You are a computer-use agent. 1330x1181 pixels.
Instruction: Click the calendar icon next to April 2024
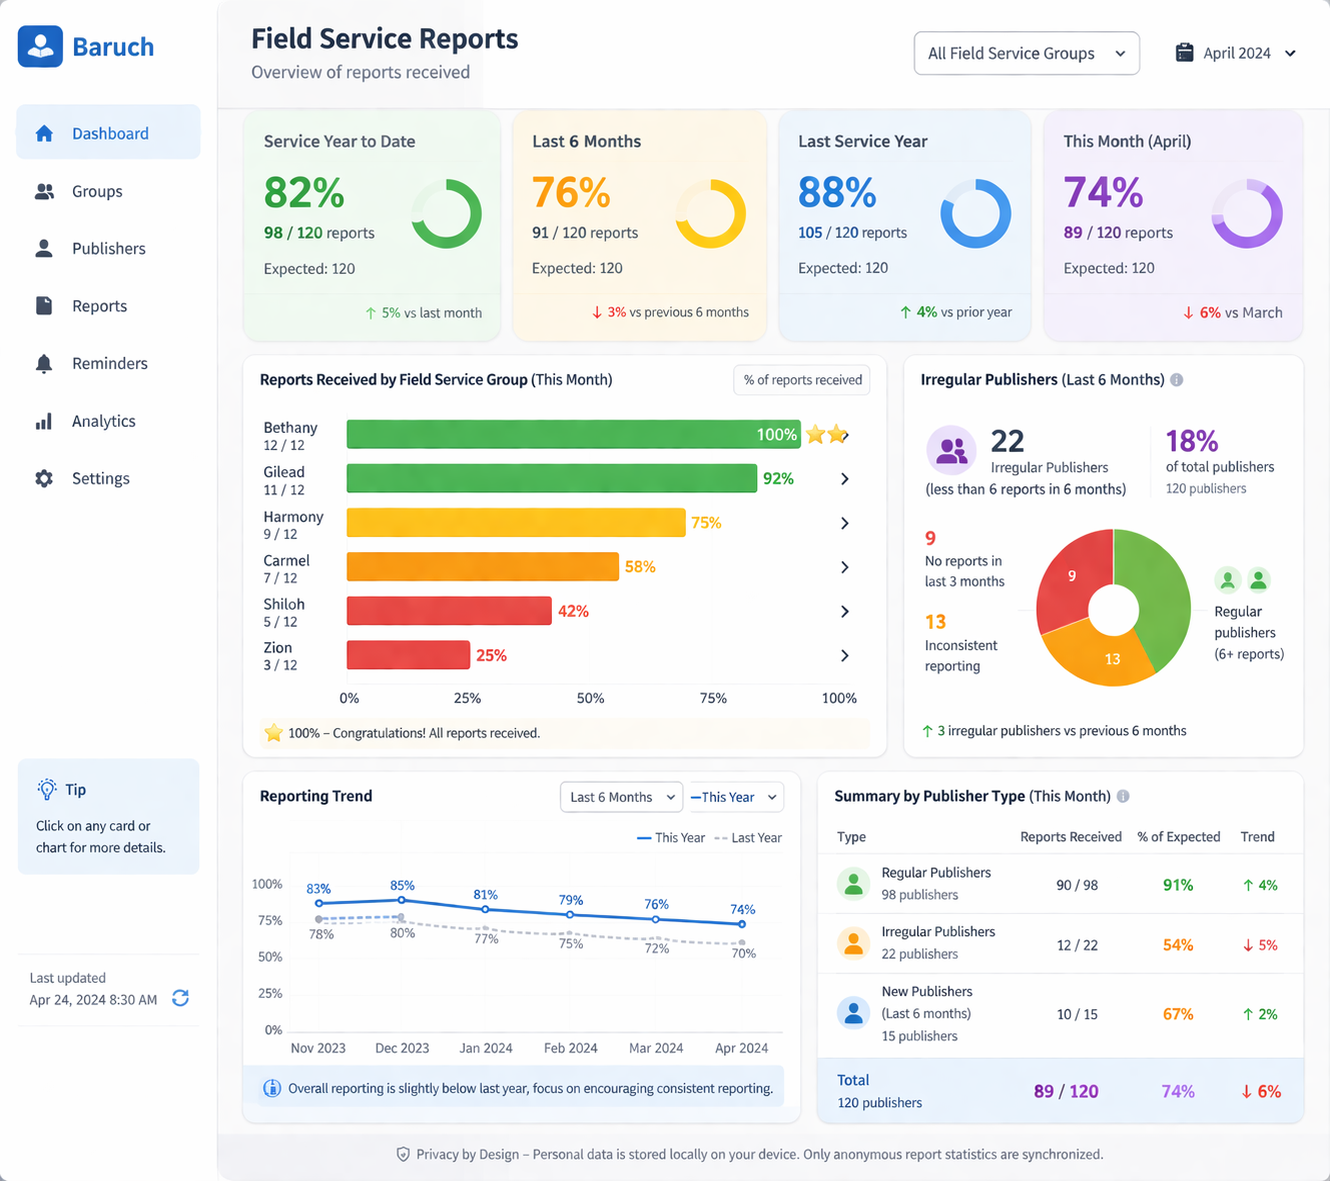[x=1184, y=53]
